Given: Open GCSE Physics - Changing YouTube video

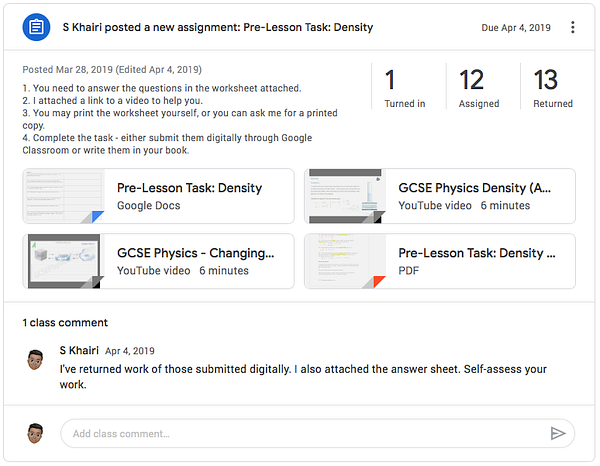Looking at the screenshot, I should click(x=158, y=261).
